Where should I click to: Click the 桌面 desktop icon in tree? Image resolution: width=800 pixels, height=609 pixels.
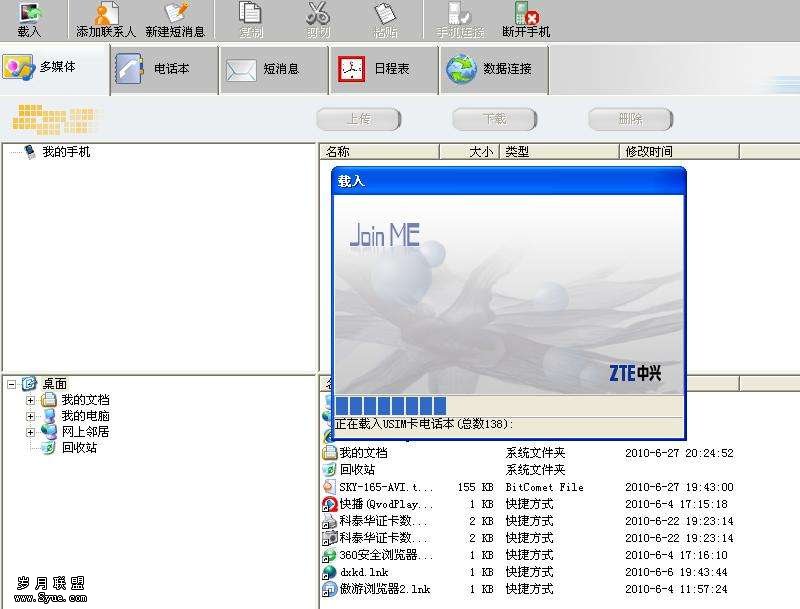[x=30, y=384]
